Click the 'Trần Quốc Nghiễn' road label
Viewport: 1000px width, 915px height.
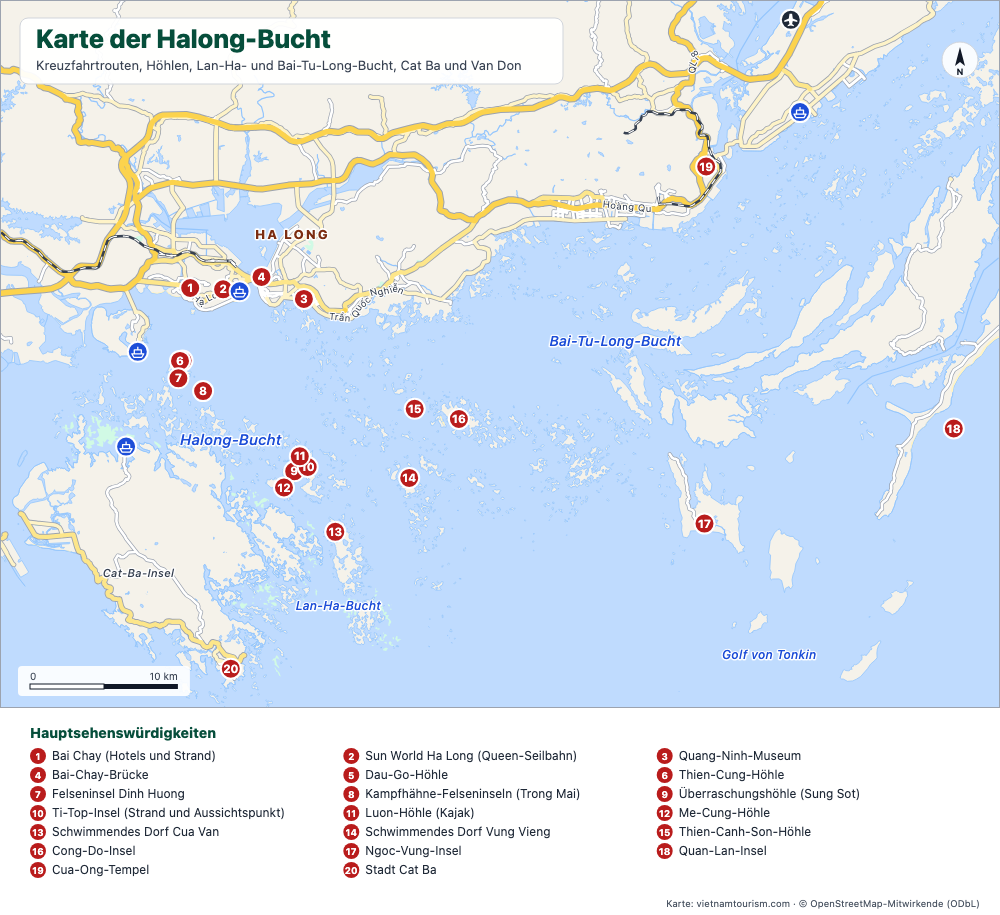tap(367, 304)
